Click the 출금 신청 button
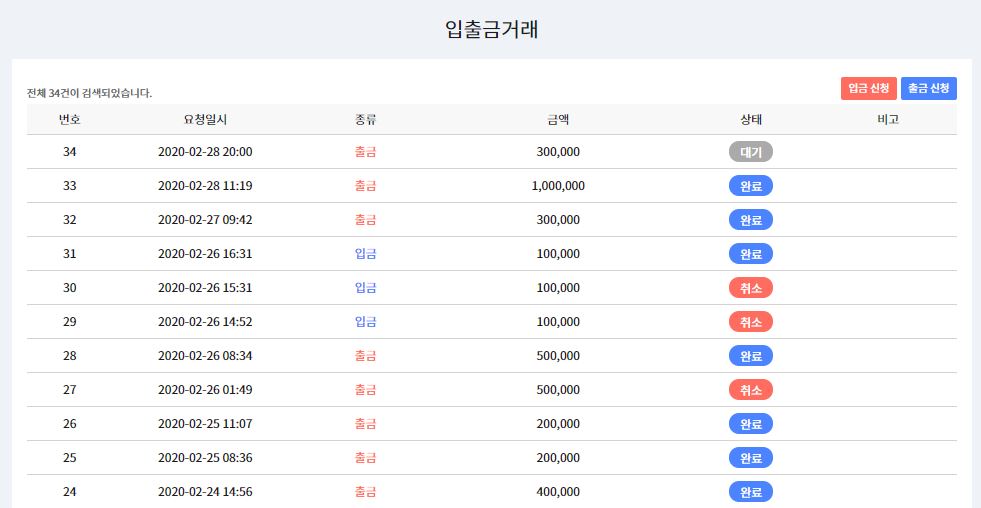981x508 pixels. (x=928, y=89)
